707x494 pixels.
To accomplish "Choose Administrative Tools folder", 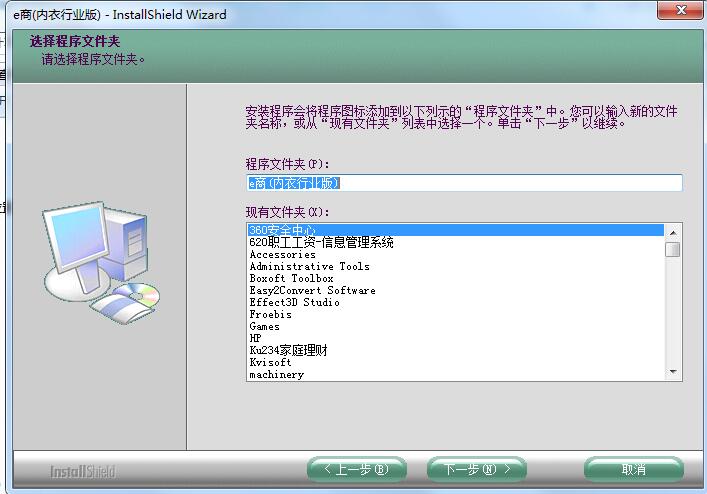I will click(x=455, y=266).
